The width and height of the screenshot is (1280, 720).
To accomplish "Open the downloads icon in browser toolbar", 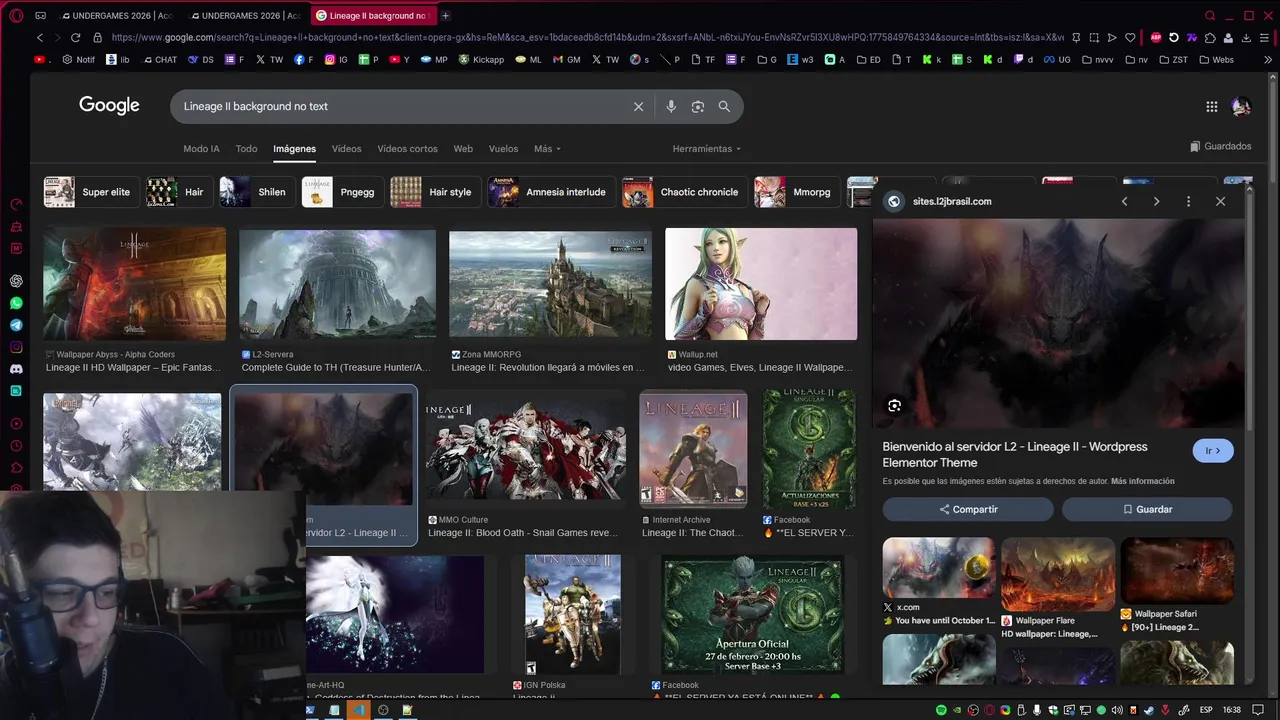I will [1247, 38].
